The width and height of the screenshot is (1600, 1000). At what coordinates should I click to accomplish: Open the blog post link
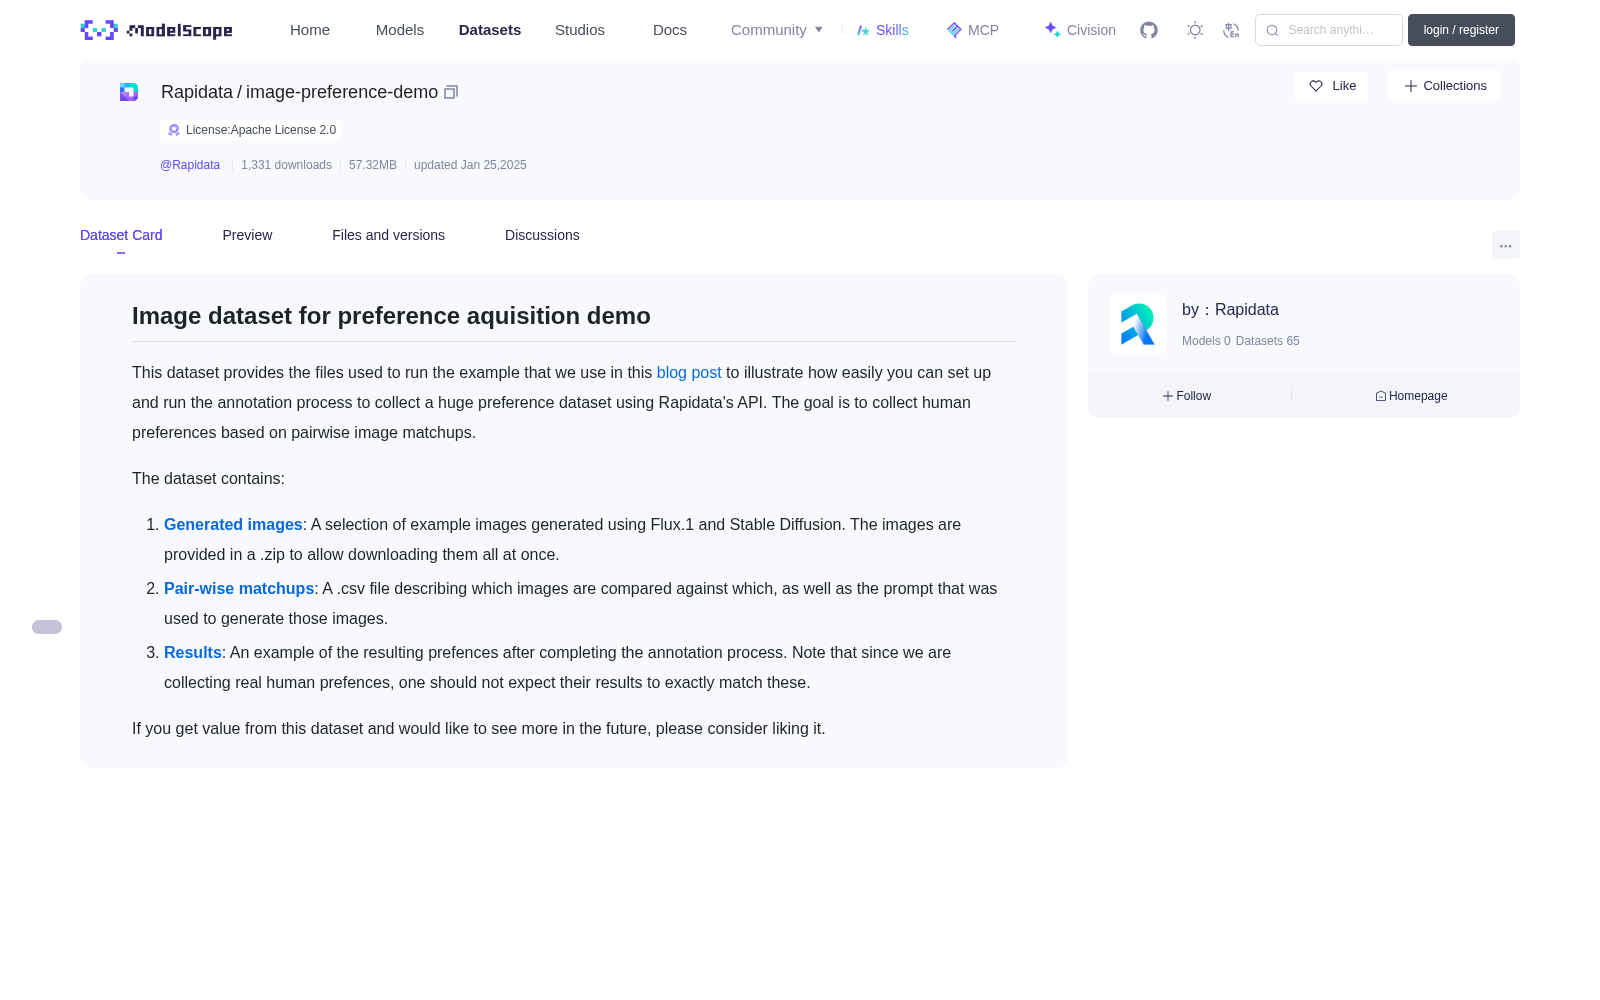coord(689,373)
